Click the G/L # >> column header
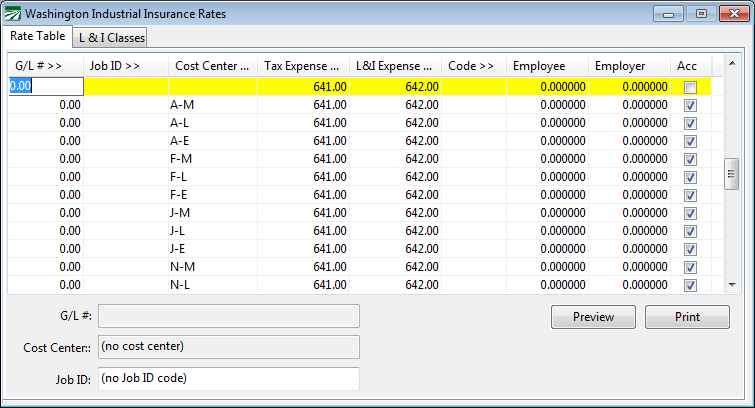Viewport: 755px width, 408px height. pos(46,66)
